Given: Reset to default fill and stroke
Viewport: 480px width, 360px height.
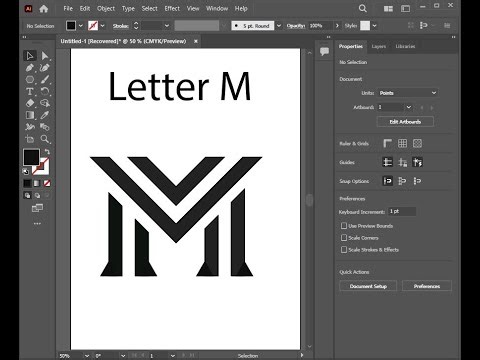Looking at the screenshot, I should (x=26, y=172).
